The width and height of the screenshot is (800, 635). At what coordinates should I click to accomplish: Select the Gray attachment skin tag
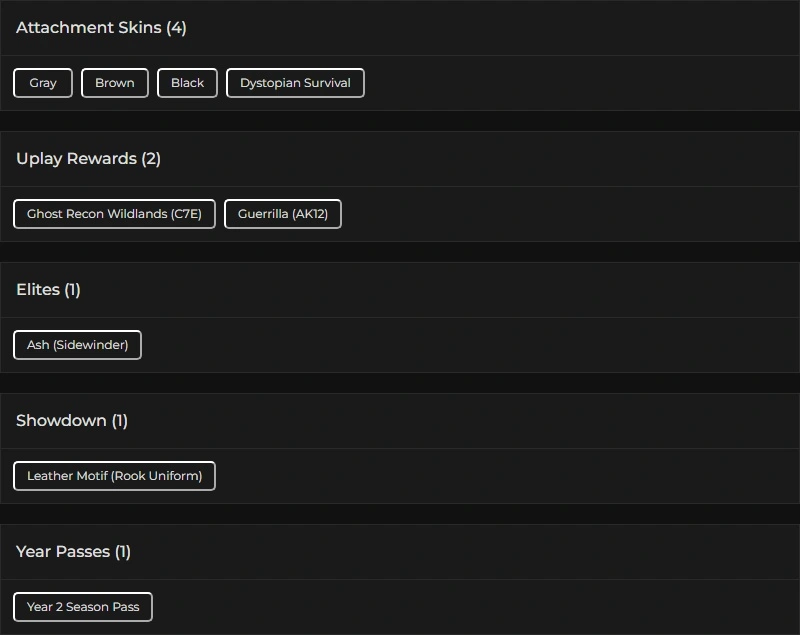click(43, 83)
